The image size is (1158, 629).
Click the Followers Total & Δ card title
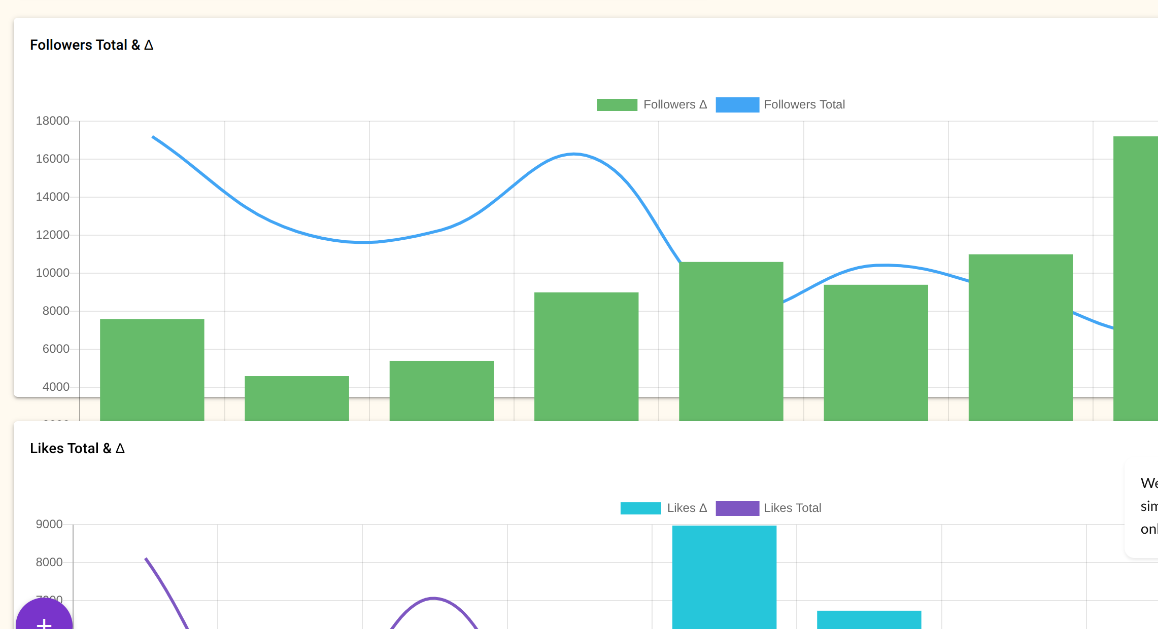pos(92,45)
